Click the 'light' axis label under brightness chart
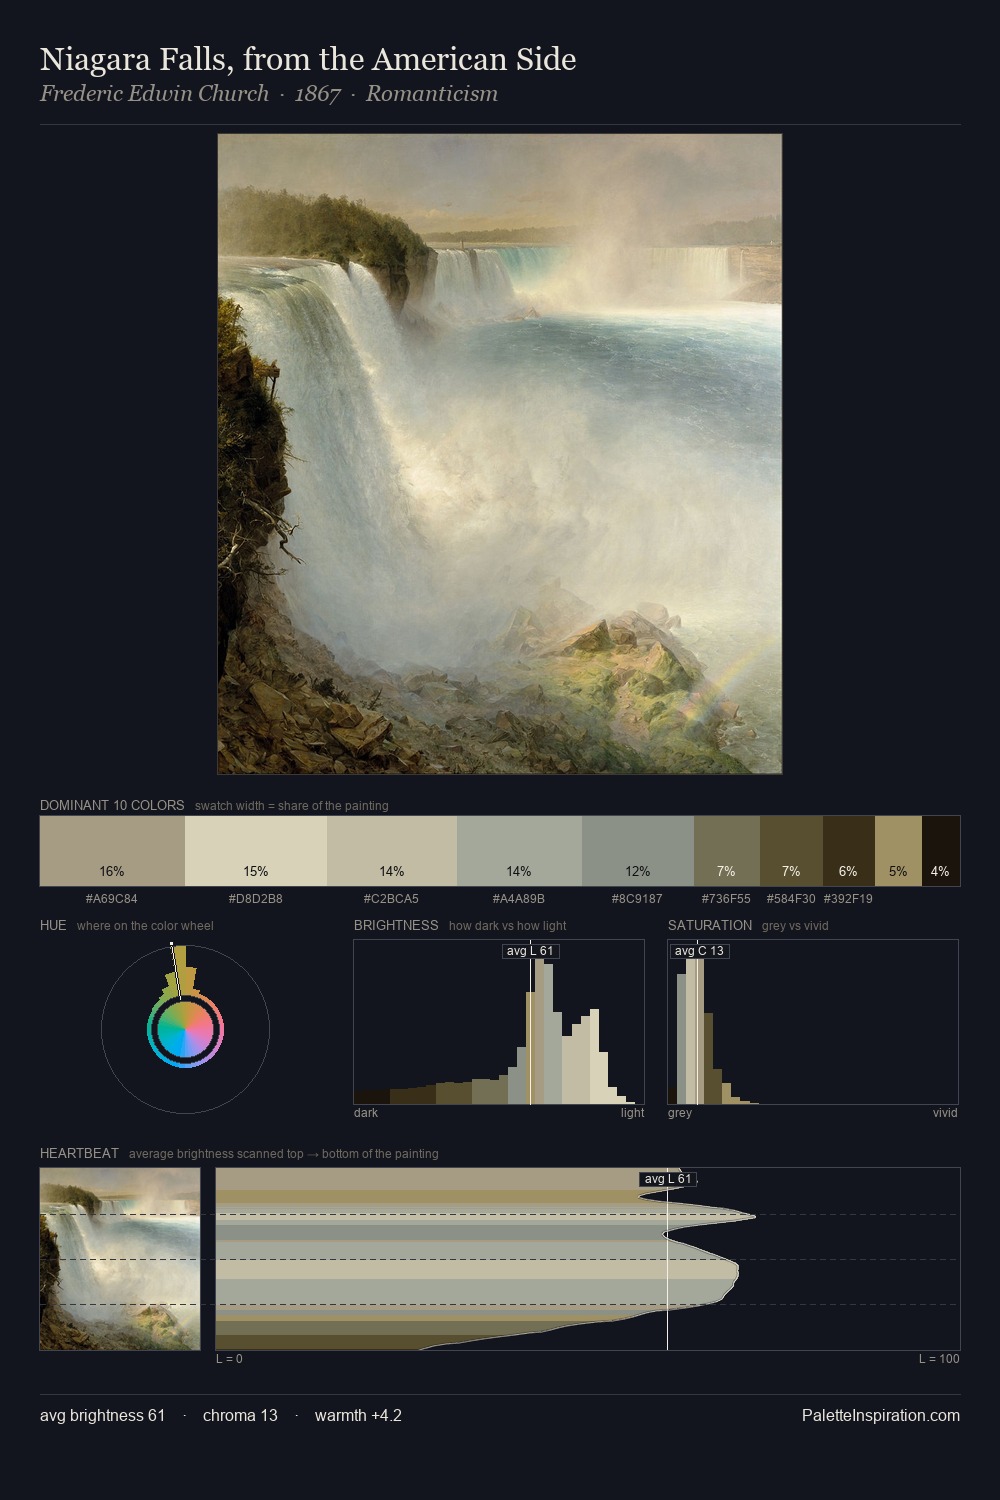This screenshot has height=1500, width=1000. [632, 1113]
